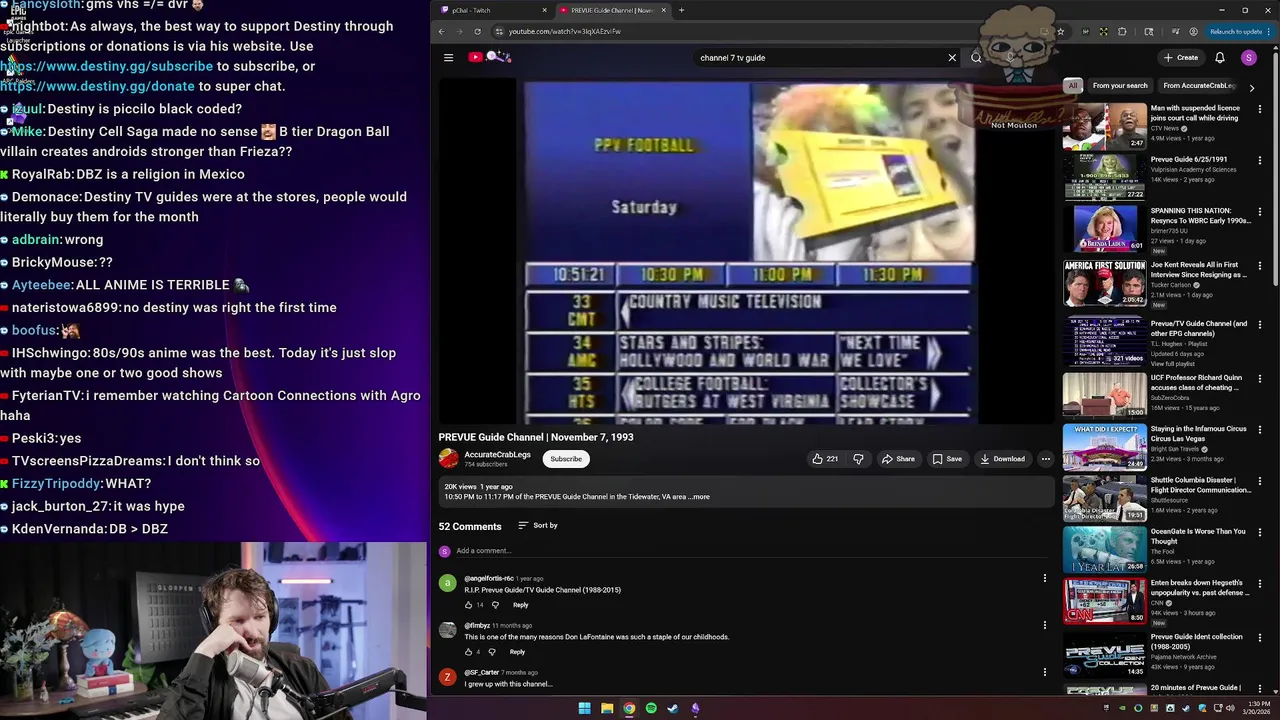Select the From AccurateCrabLegs chip
This screenshot has width=1280, height=720.
click(x=1199, y=86)
